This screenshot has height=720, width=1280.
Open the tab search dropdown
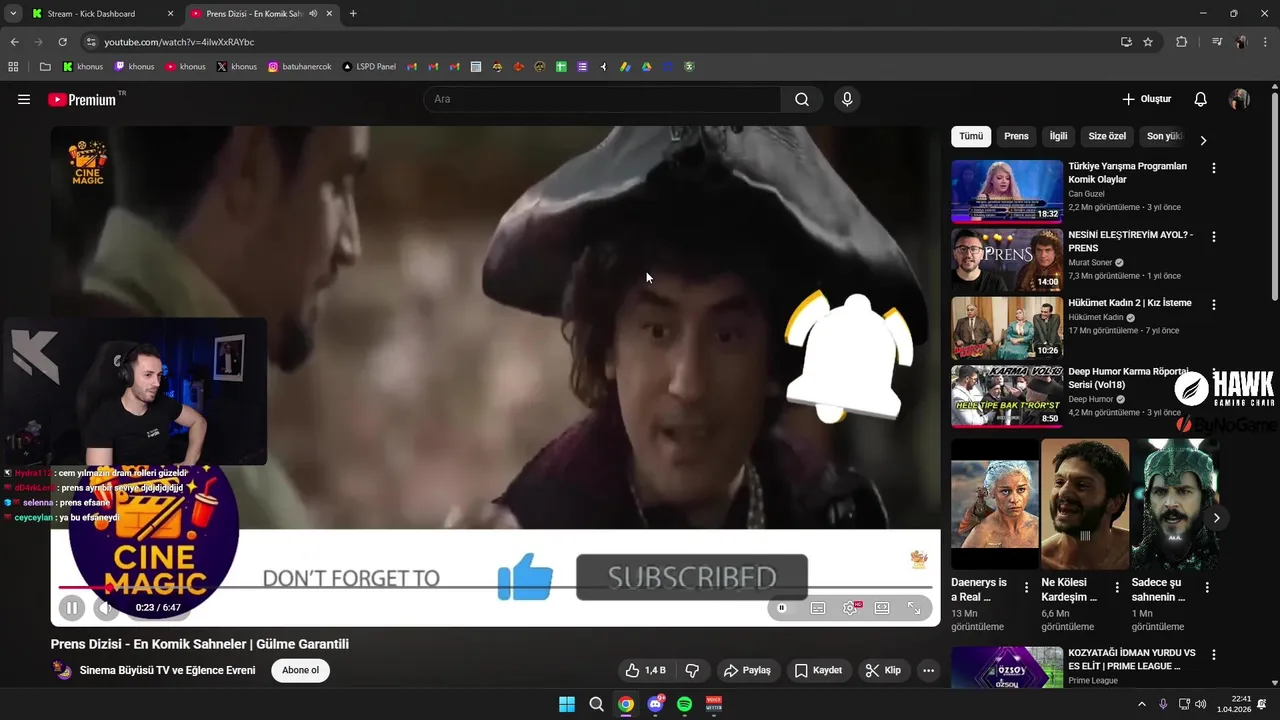coord(13,14)
